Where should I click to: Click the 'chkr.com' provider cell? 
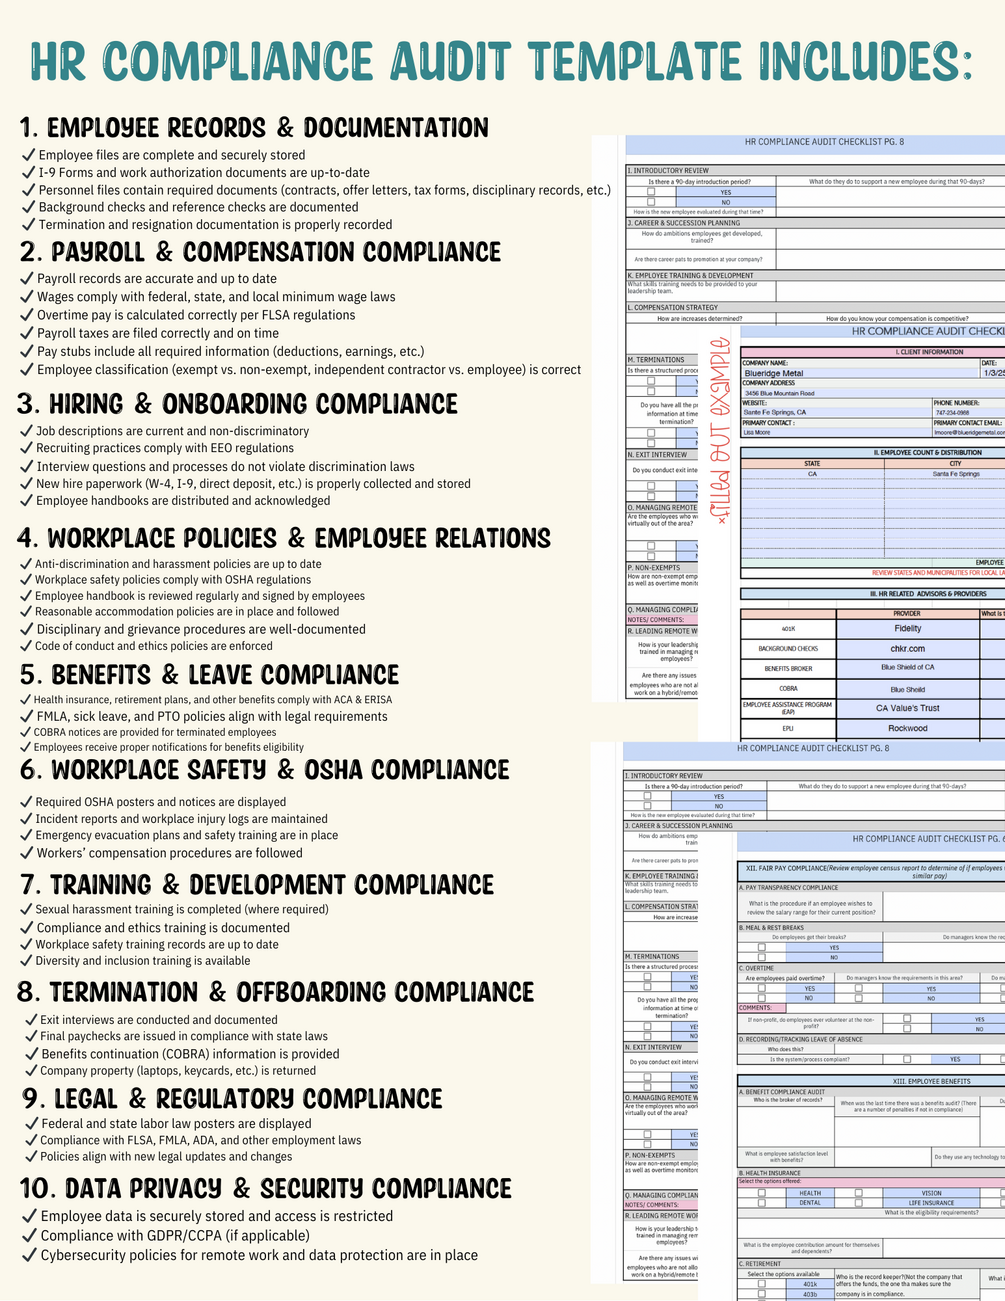[908, 649]
